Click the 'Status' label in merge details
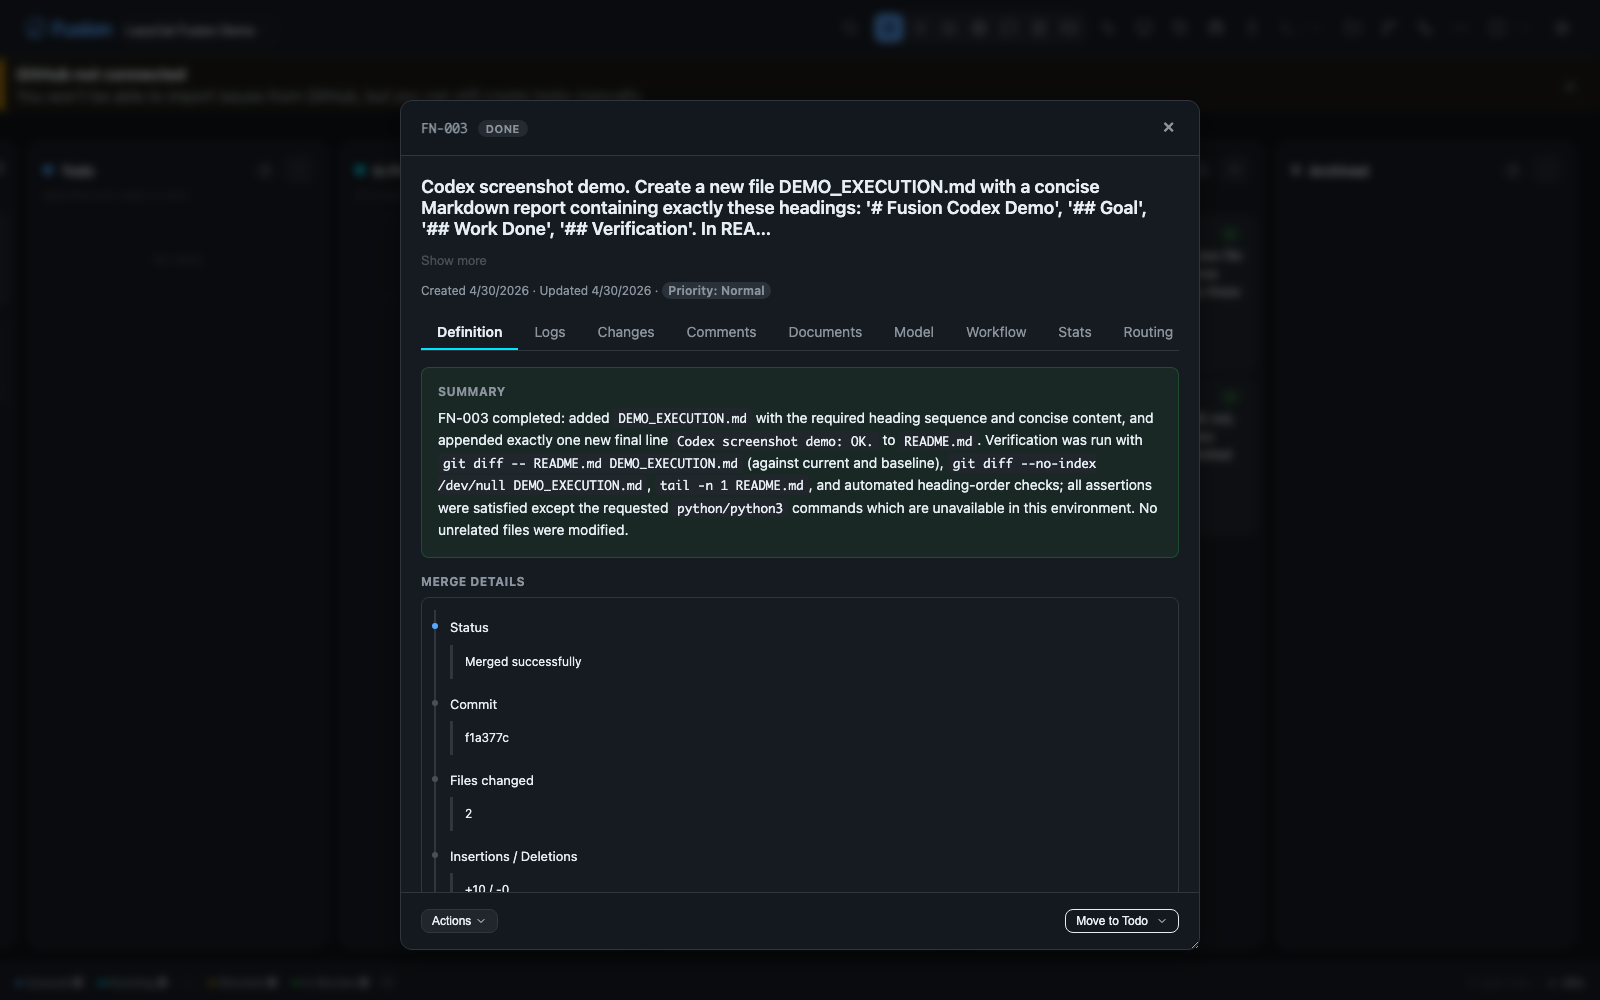This screenshot has height=1000, width=1600. [x=469, y=628]
